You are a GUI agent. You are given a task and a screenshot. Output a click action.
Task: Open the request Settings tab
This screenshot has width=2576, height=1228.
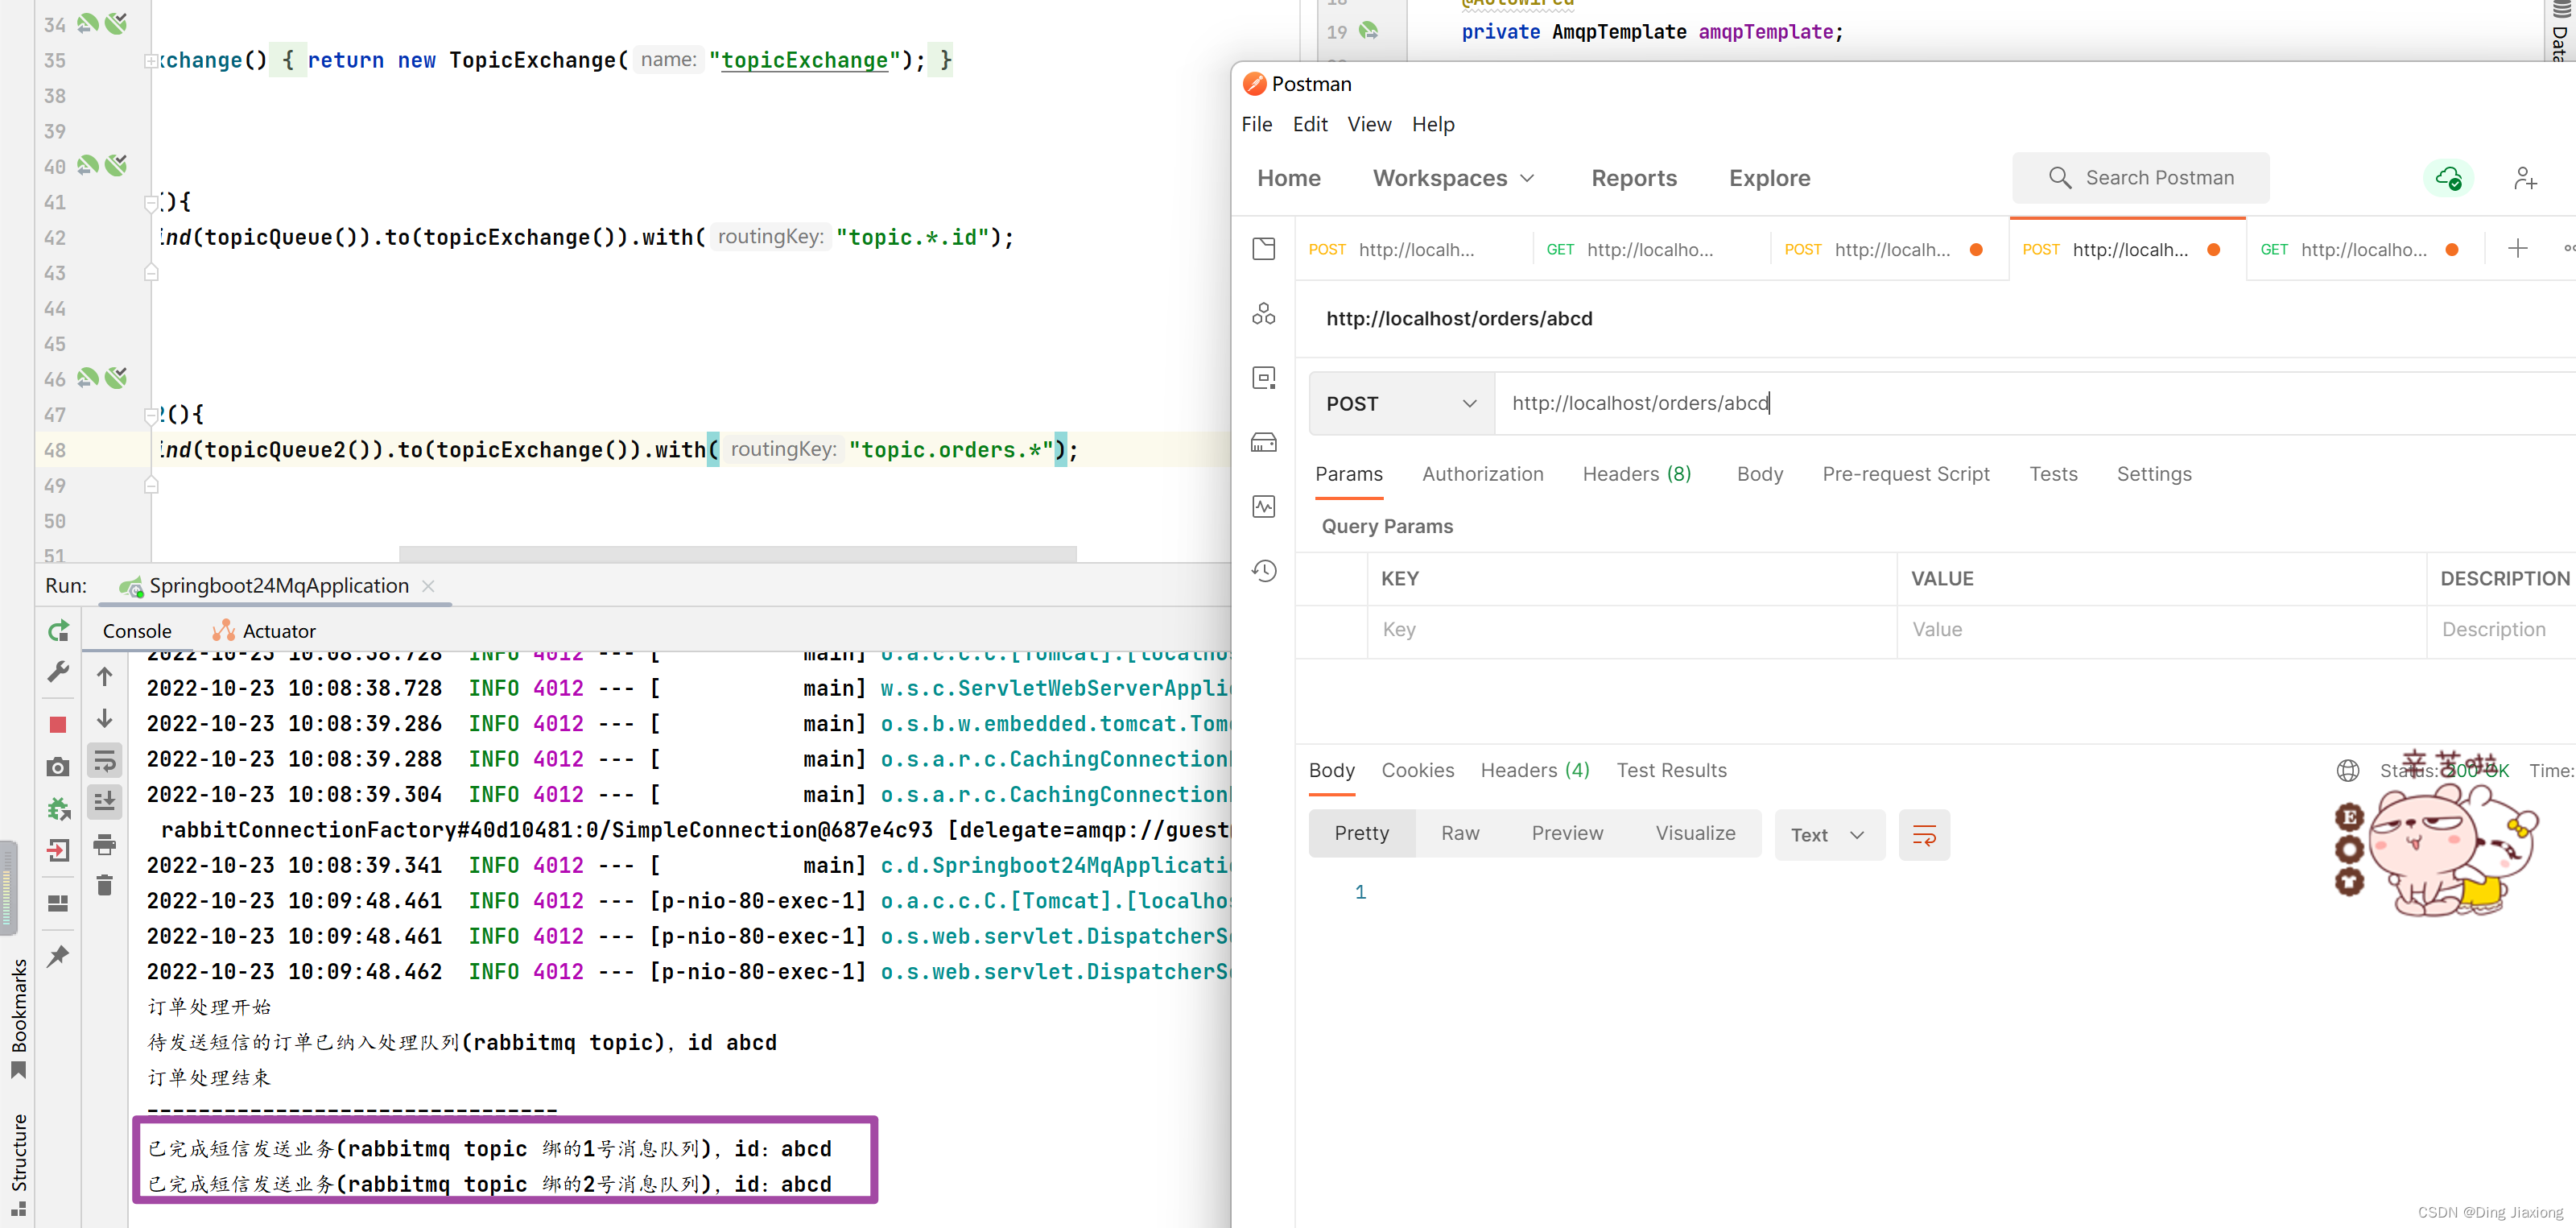coord(2154,474)
